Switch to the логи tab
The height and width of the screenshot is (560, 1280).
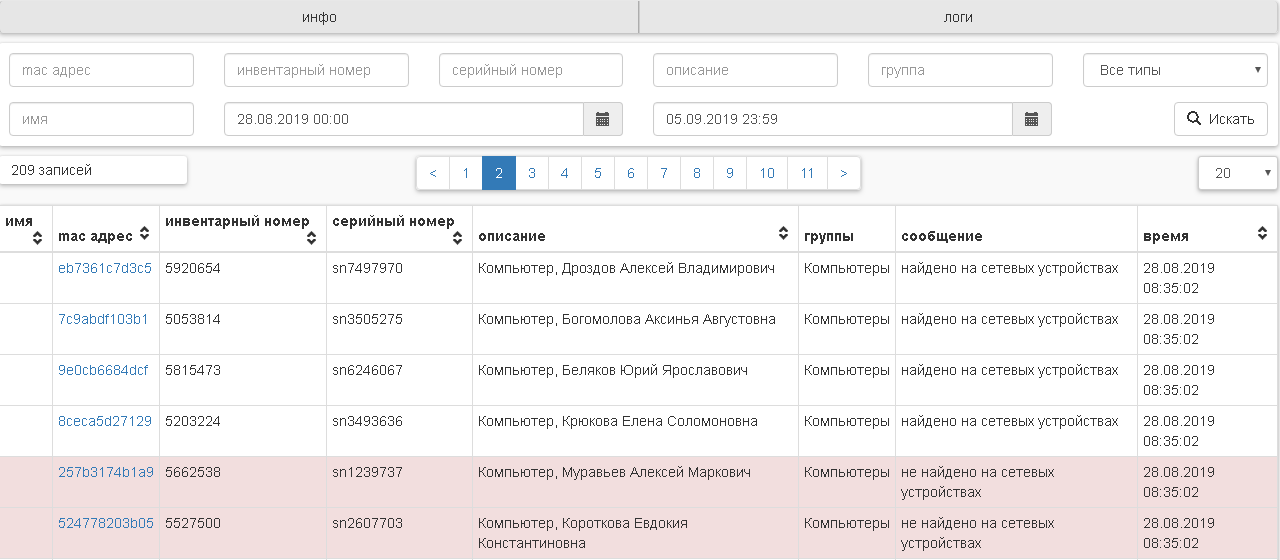click(x=958, y=17)
